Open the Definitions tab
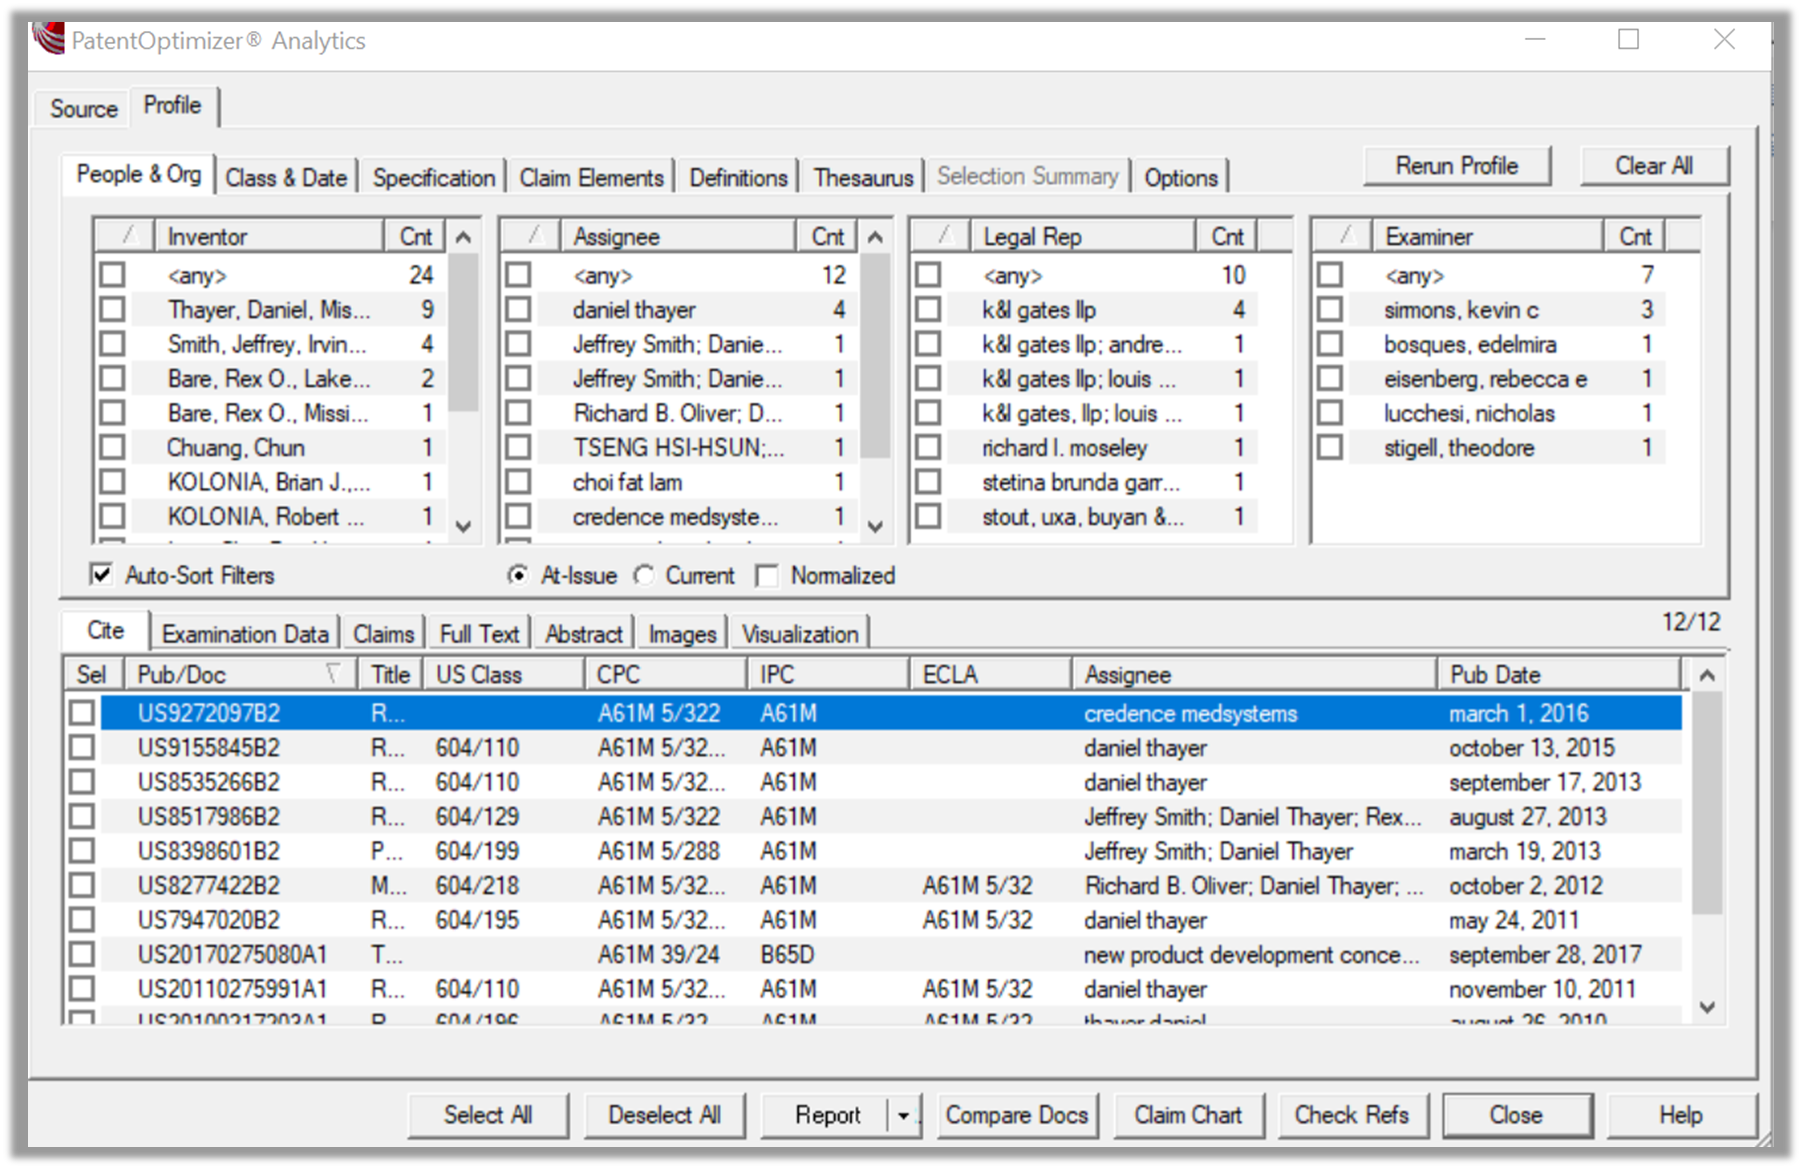The width and height of the screenshot is (1802, 1169). pos(738,178)
